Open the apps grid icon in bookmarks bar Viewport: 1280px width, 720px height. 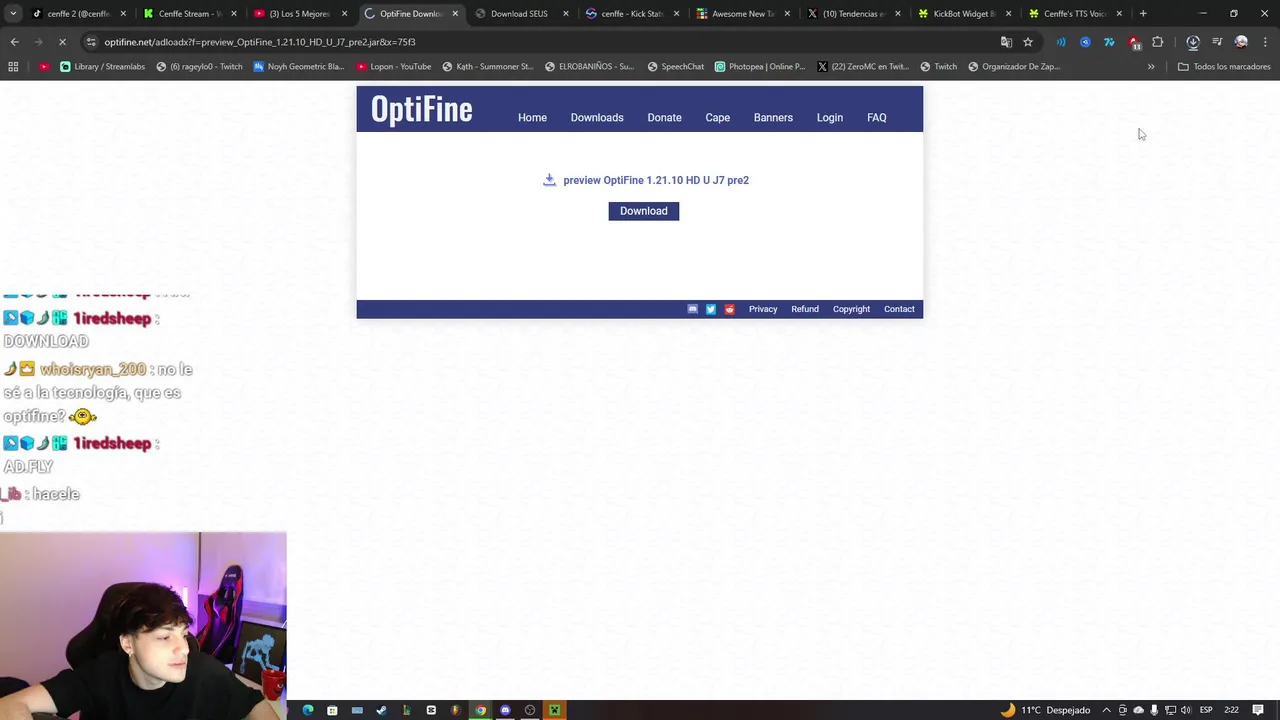13,67
